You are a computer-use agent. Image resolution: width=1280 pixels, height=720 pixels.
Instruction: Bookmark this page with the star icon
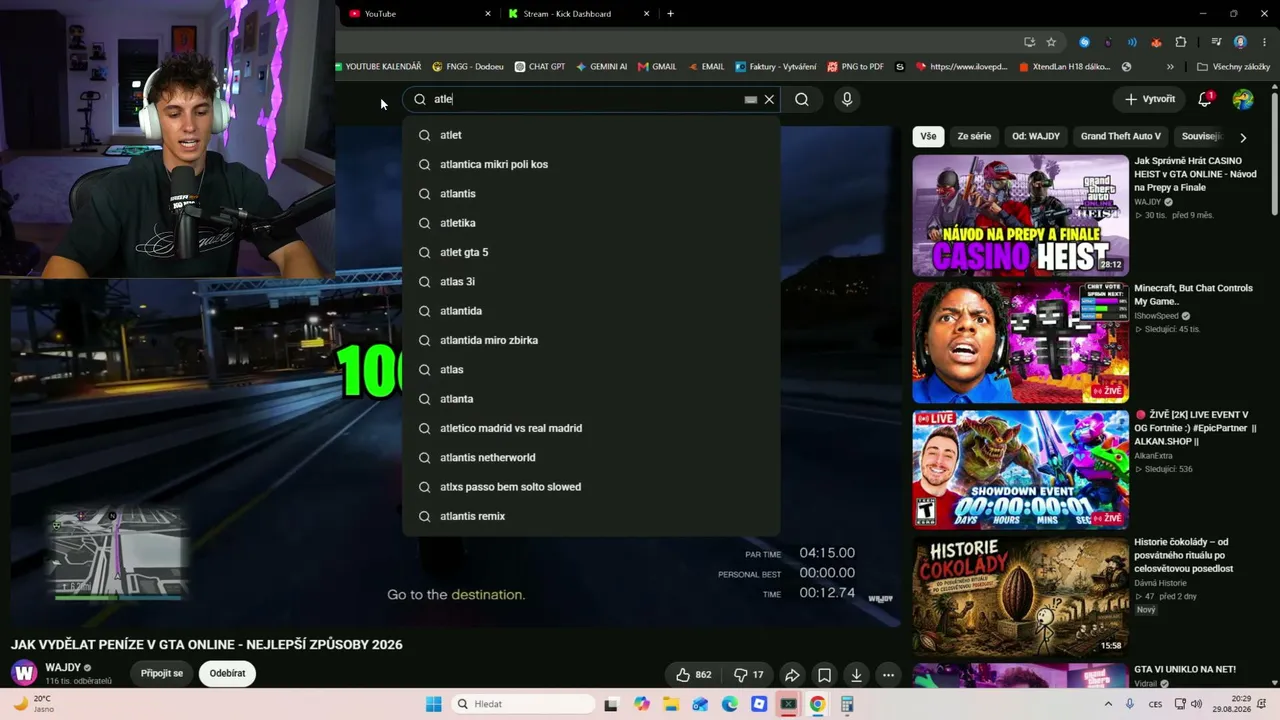click(1051, 42)
